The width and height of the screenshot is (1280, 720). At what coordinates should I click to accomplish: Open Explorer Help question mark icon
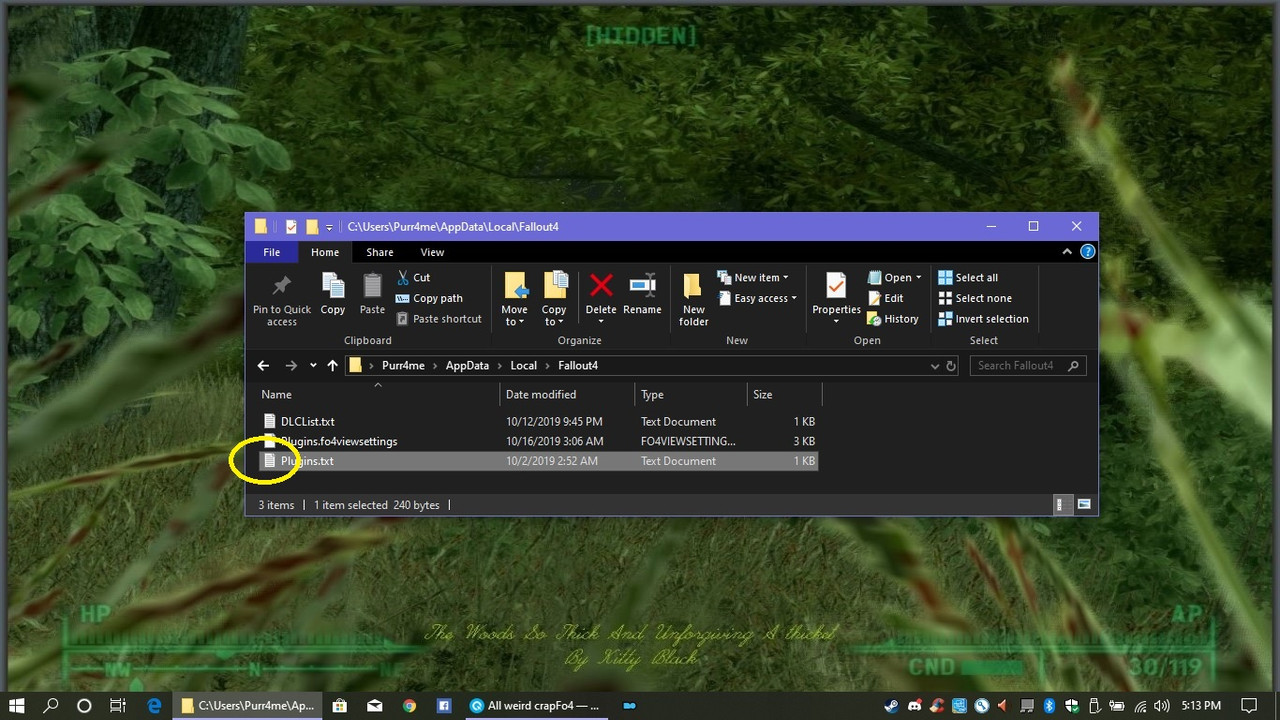point(1088,252)
